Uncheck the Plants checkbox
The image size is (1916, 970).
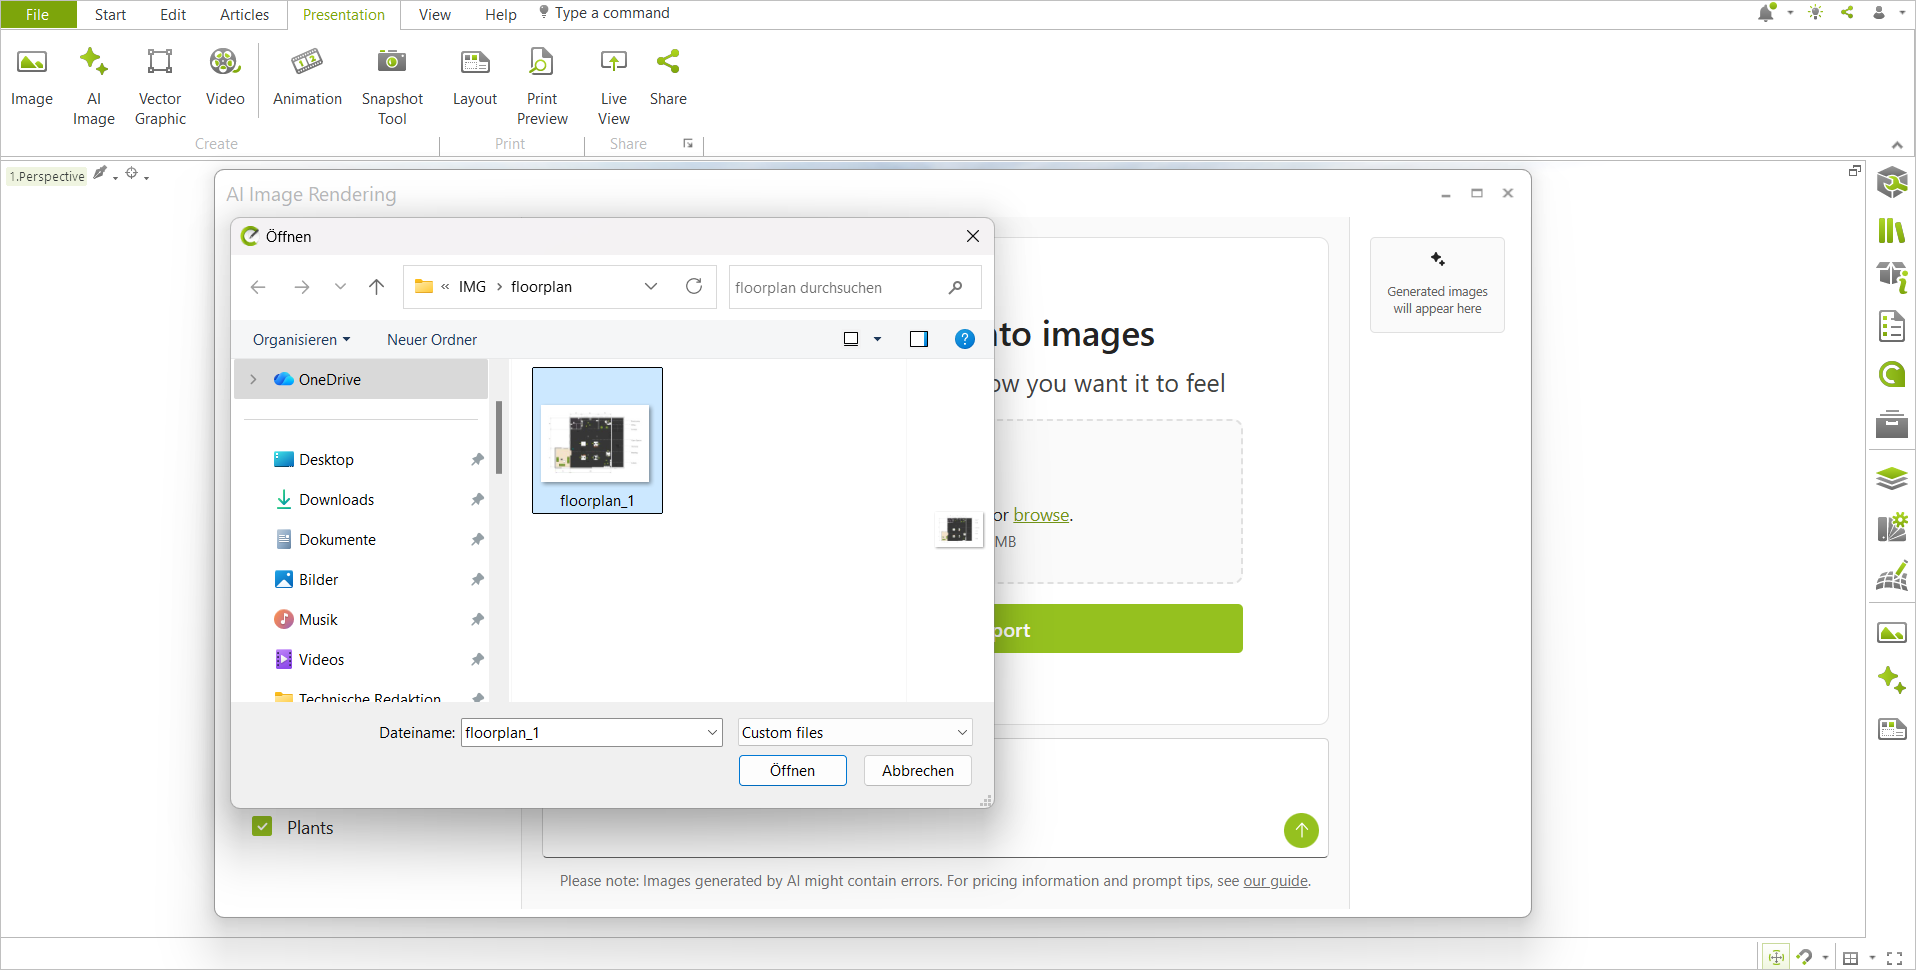pos(262,826)
